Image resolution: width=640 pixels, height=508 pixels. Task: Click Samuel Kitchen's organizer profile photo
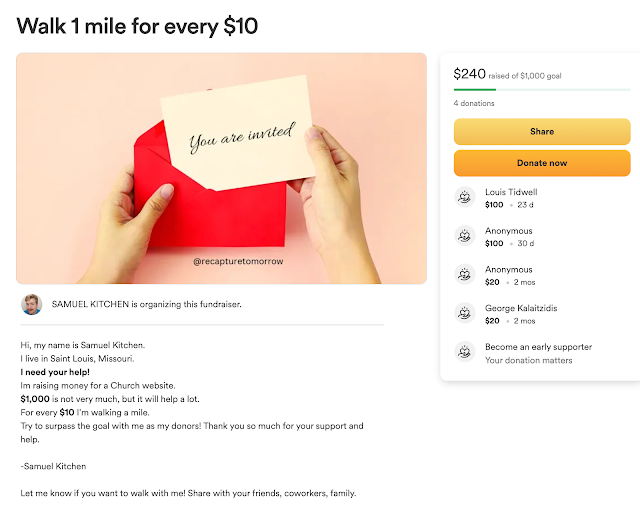tap(31, 304)
